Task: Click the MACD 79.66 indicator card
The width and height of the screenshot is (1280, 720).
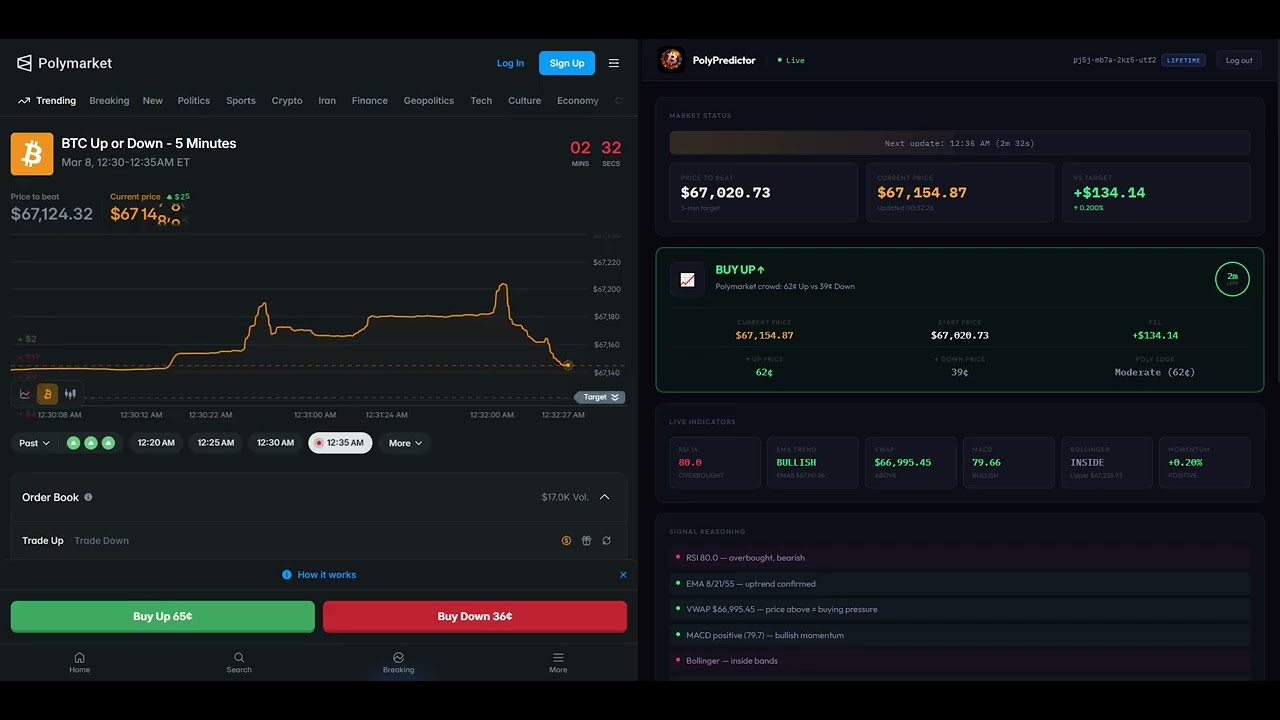Action: [1009, 463]
